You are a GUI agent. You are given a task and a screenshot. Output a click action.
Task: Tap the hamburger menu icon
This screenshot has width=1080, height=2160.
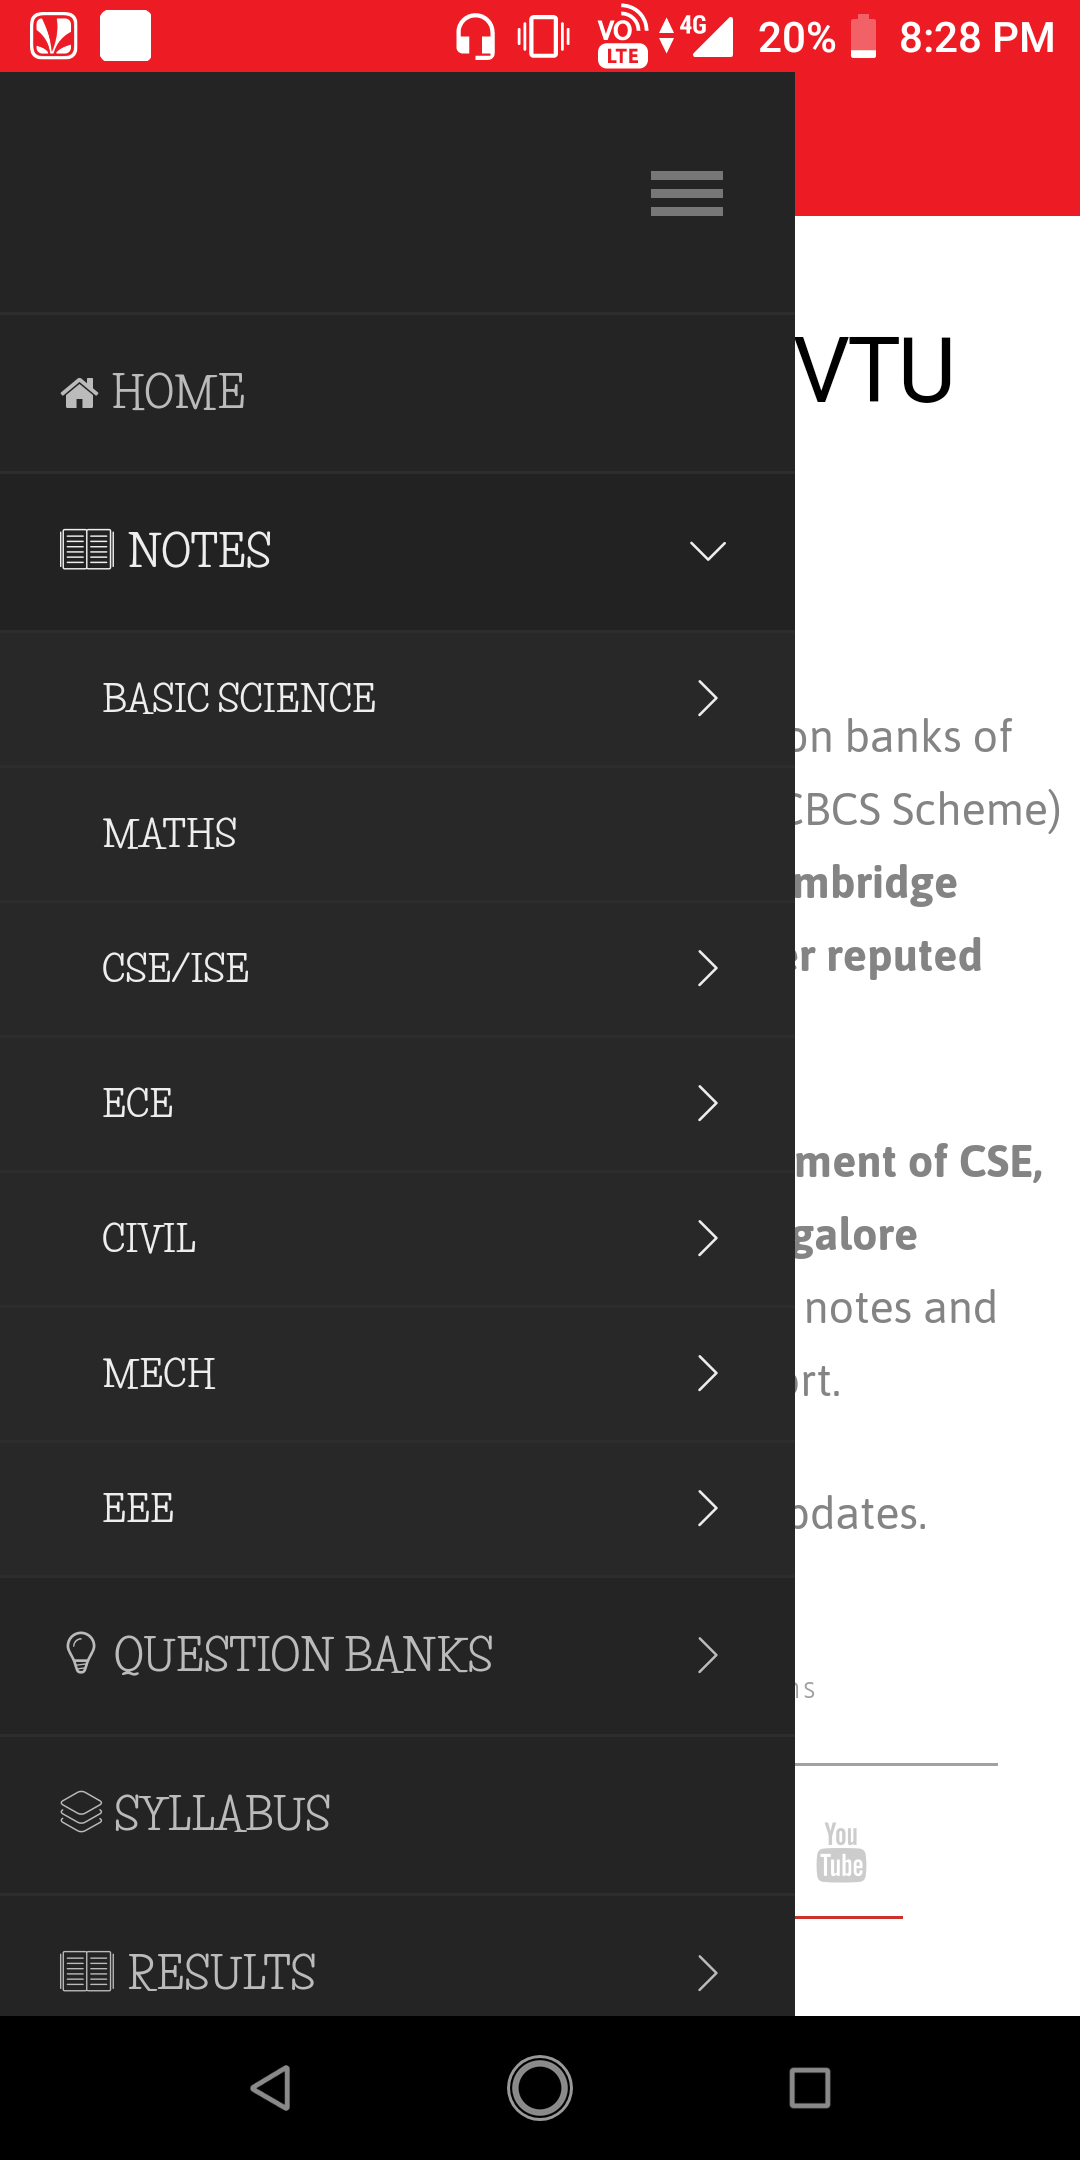[x=686, y=193]
